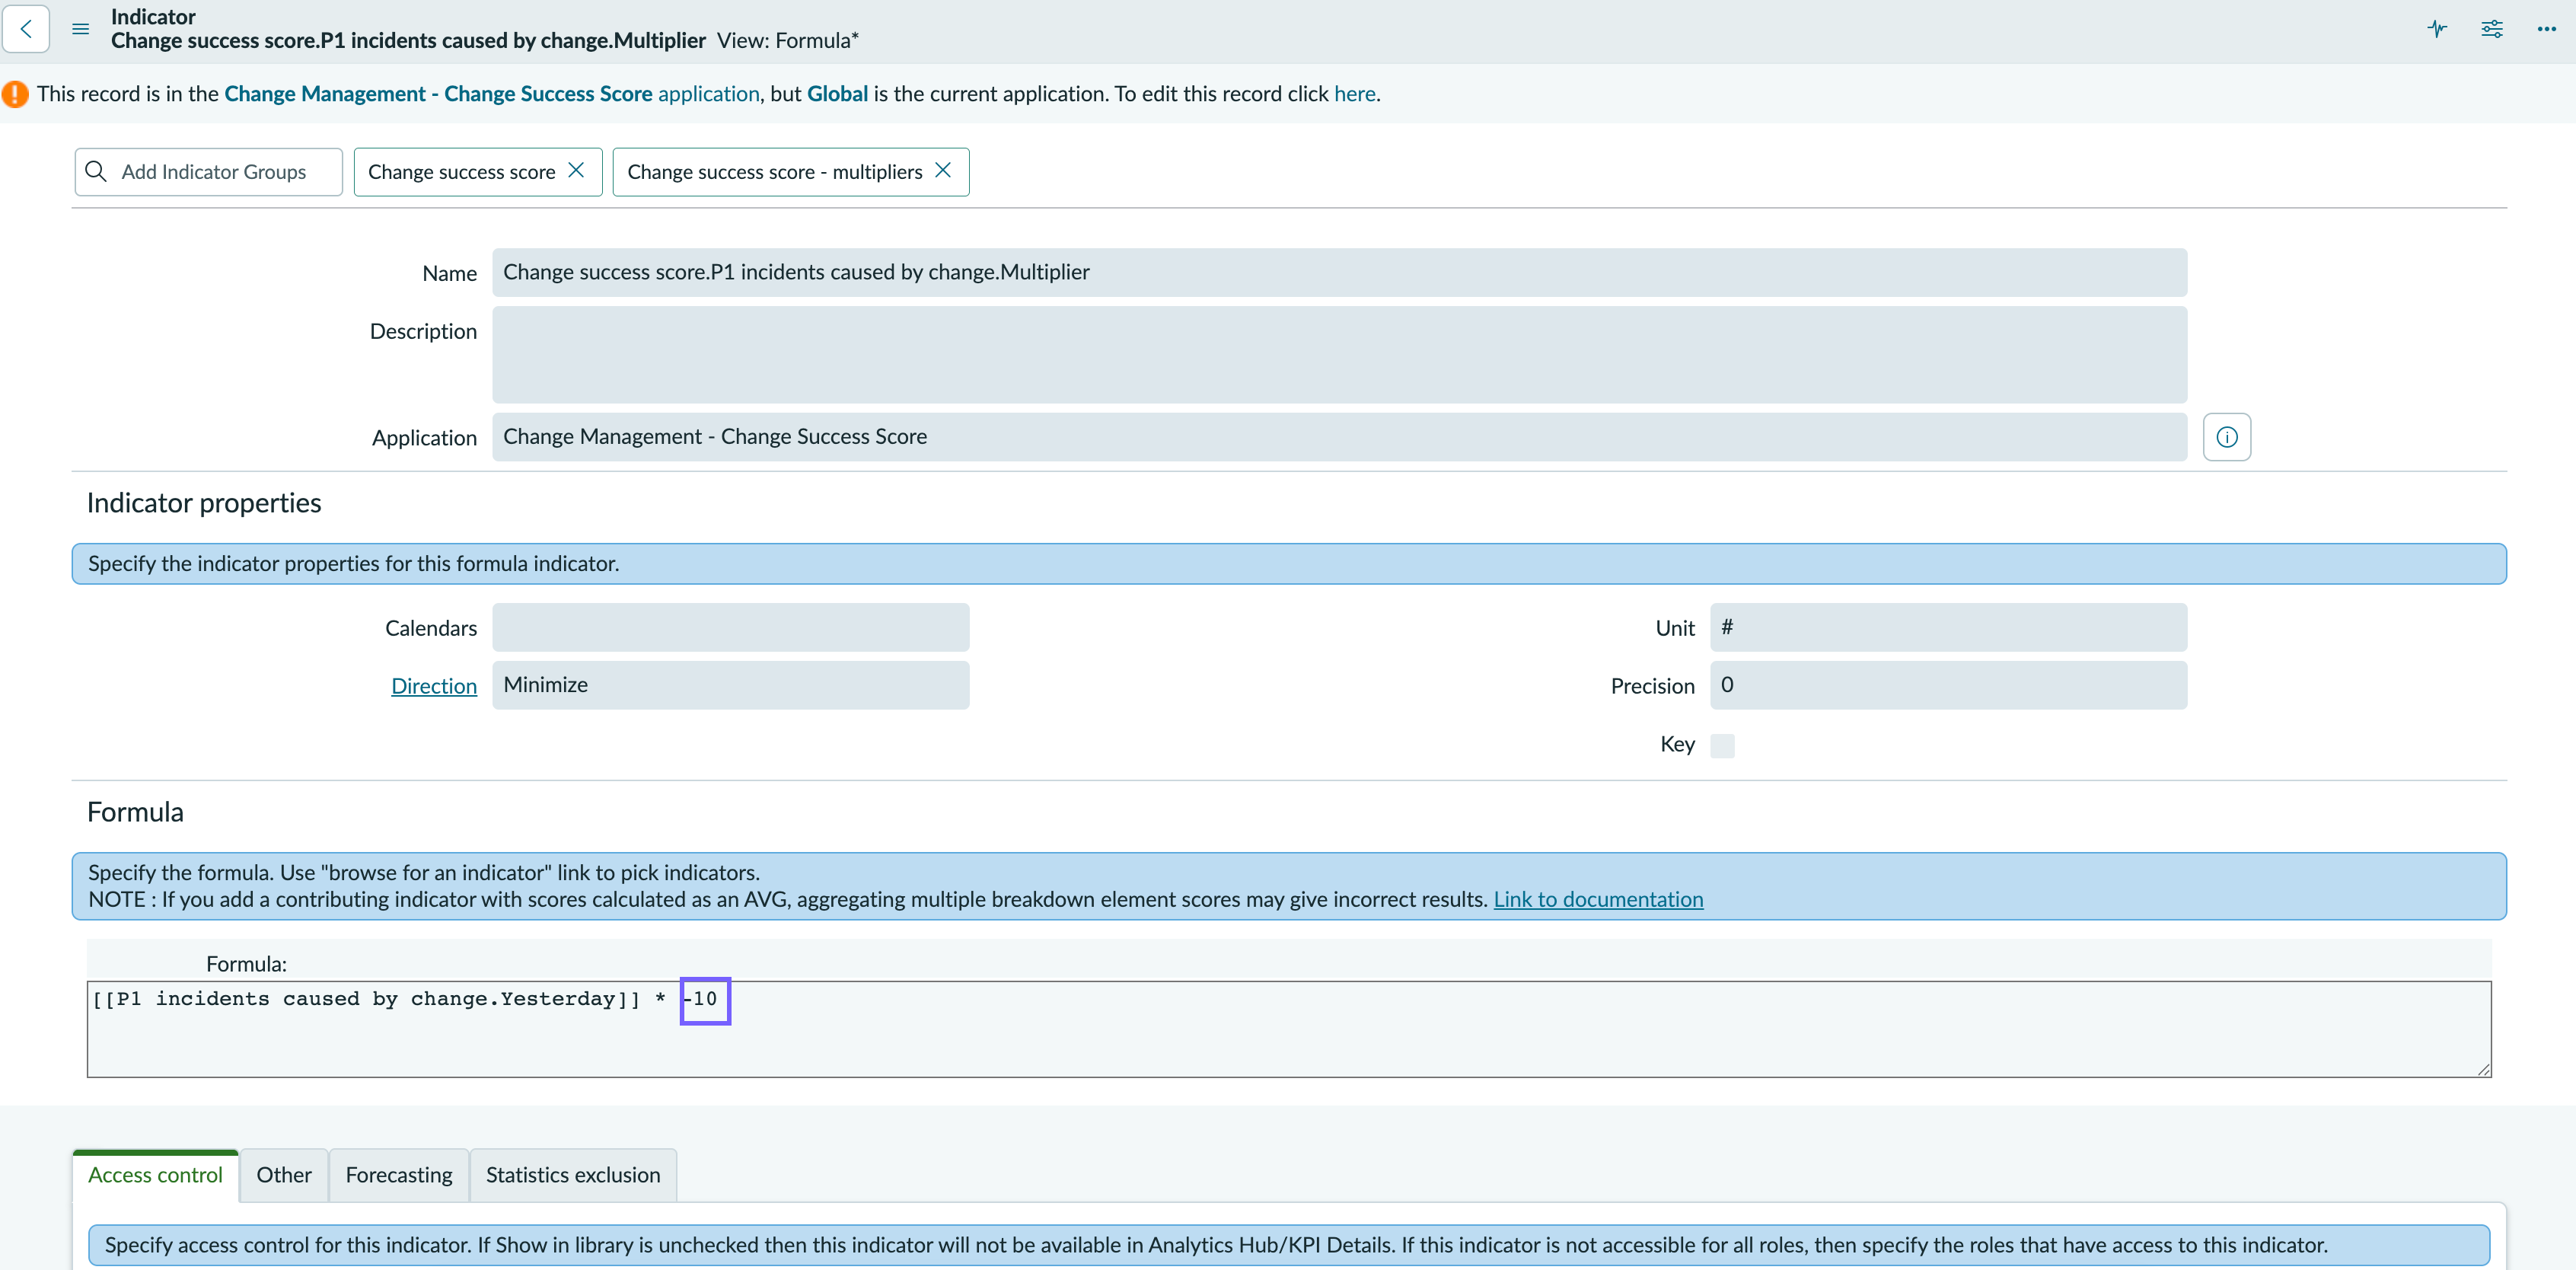2576x1270 pixels.
Task: Click the Direction label link
Action: point(434,686)
